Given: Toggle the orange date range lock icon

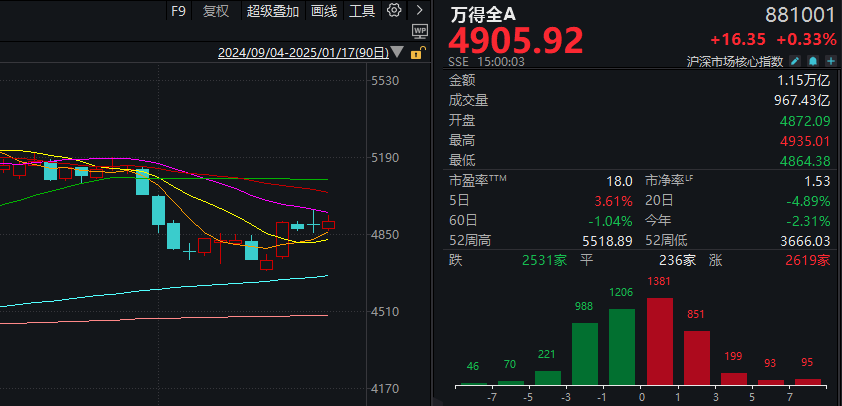Looking at the screenshot, I should click(x=418, y=53).
